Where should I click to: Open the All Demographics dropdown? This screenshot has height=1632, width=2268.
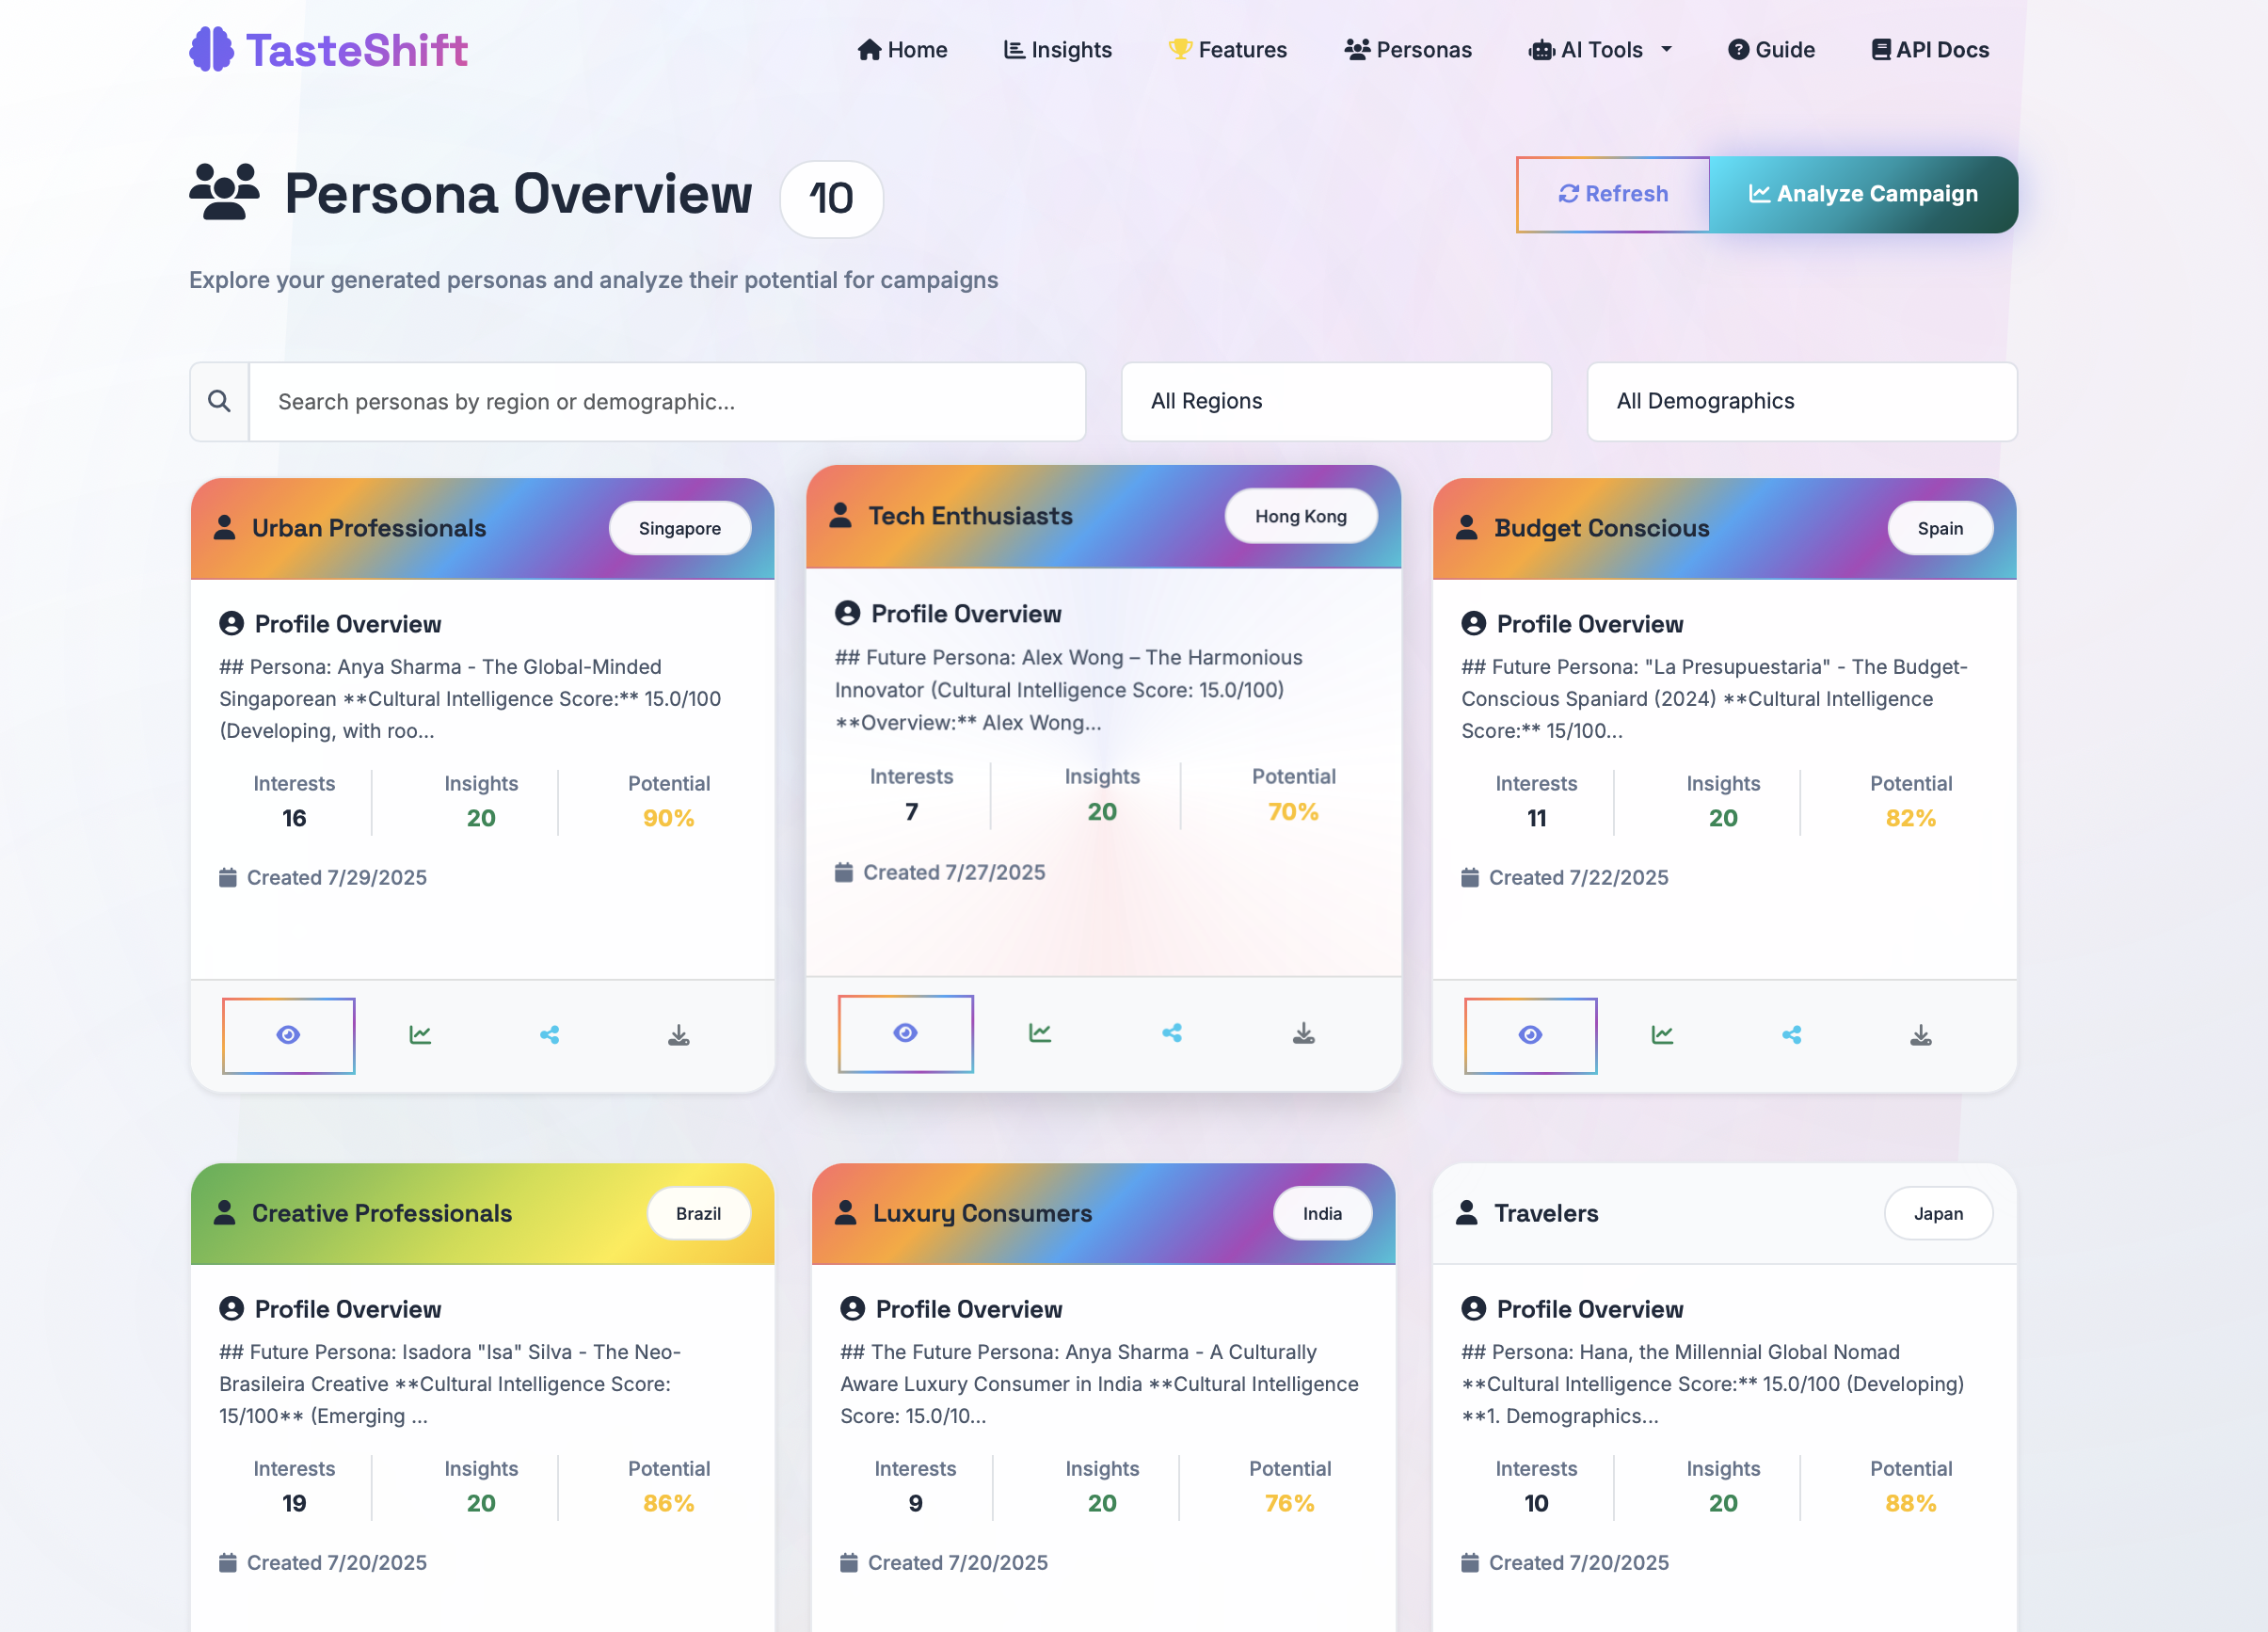point(1801,401)
